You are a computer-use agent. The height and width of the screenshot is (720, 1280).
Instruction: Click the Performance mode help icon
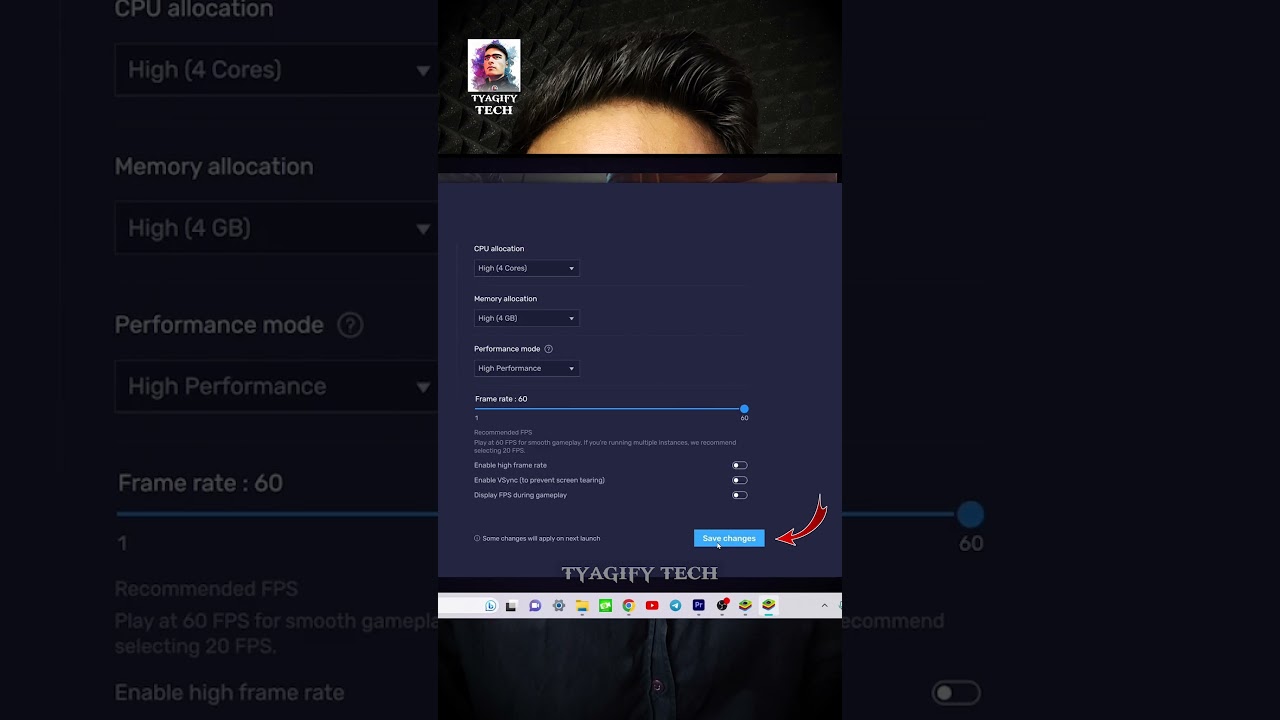[x=548, y=349]
